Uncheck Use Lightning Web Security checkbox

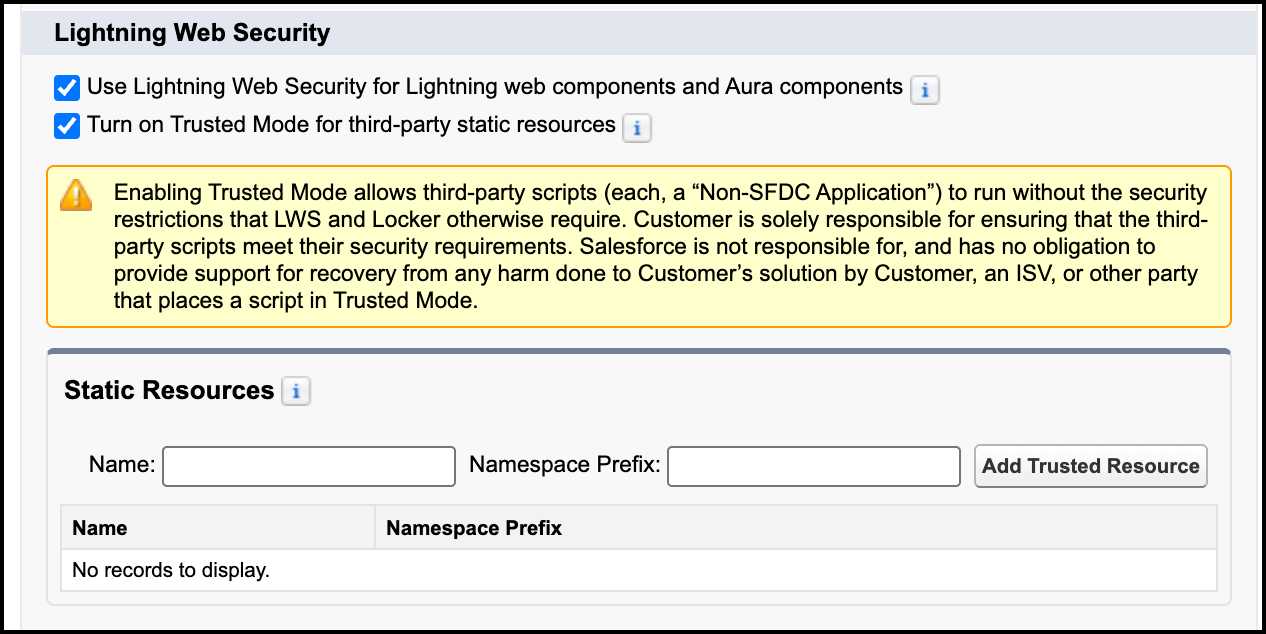click(67, 89)
